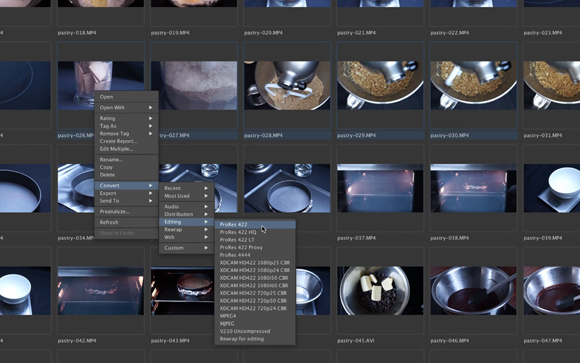
Task: Select the pastry-030.MP4 clip thumbnail
Action: click(473, 85)
